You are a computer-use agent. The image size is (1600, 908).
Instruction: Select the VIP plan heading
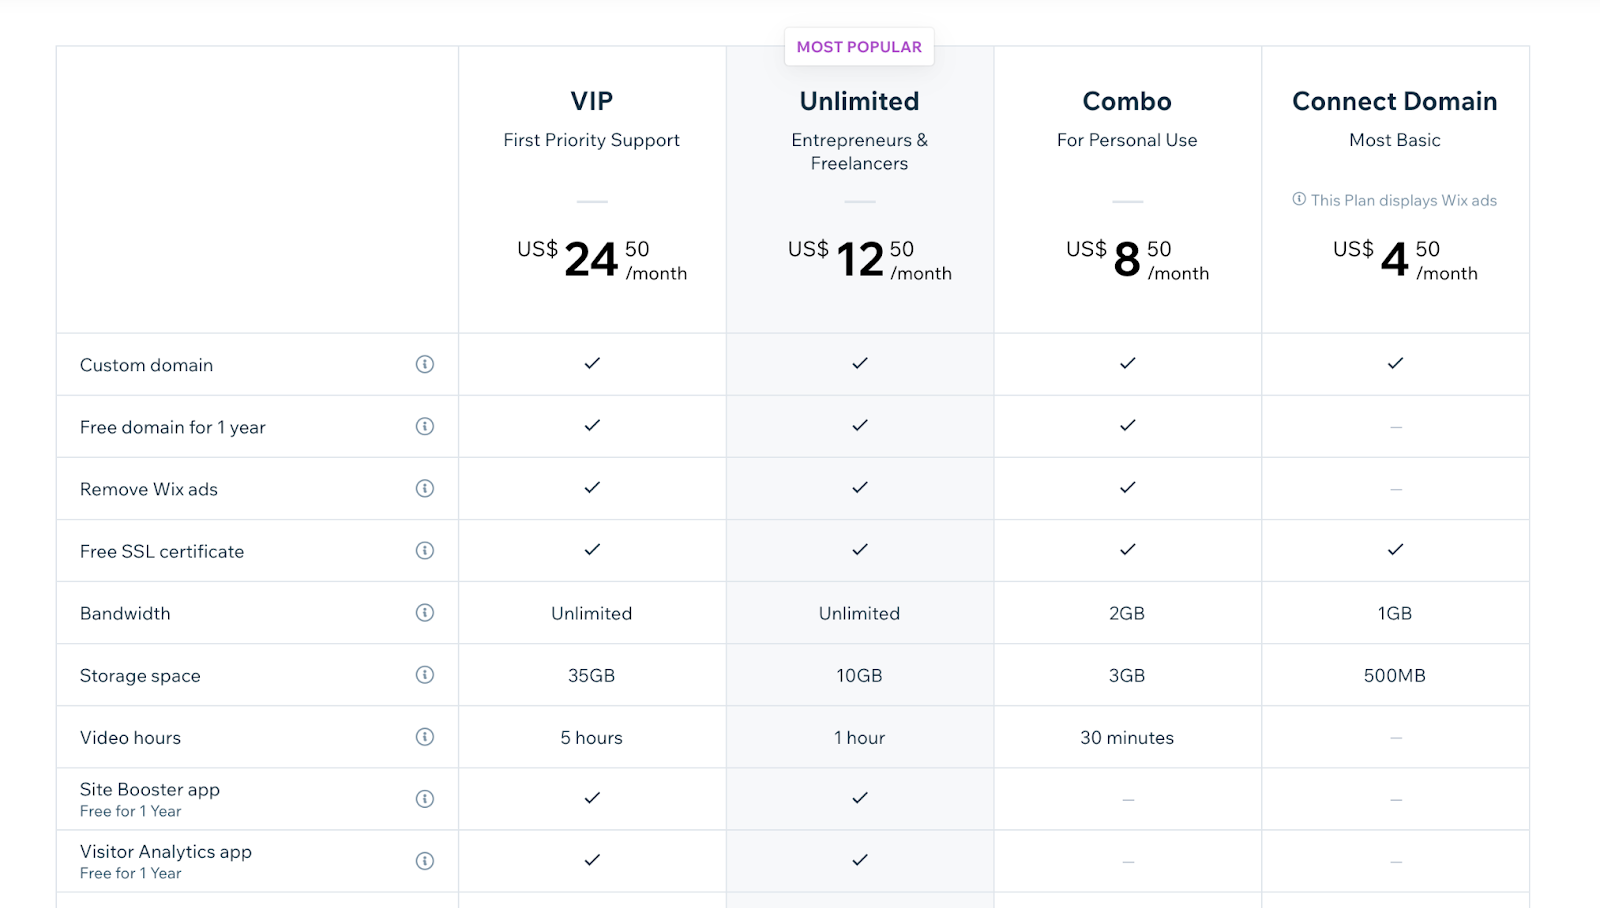[x=592, y=101]
